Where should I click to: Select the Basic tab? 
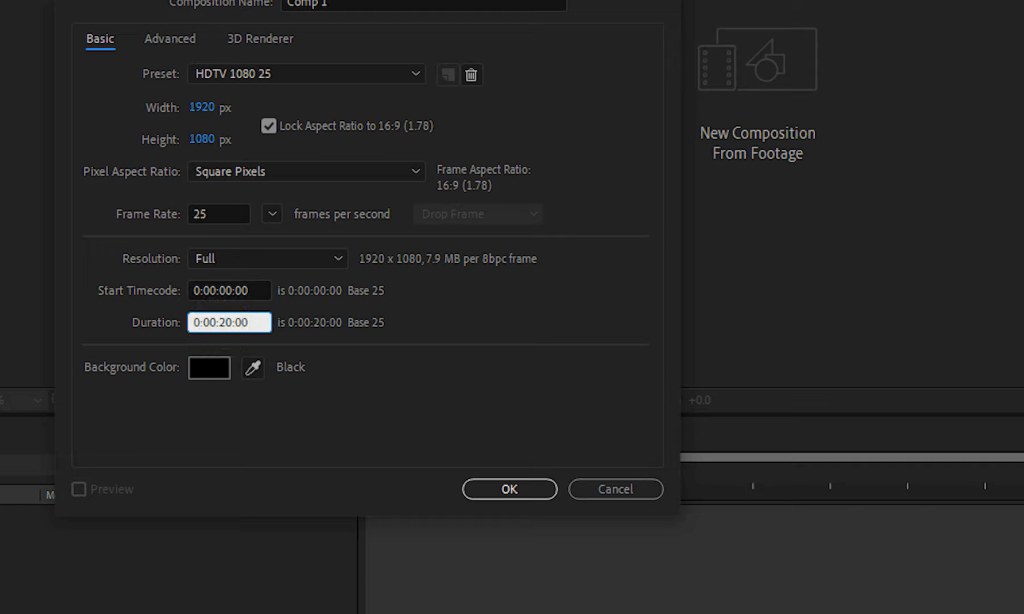pos(99,38)
